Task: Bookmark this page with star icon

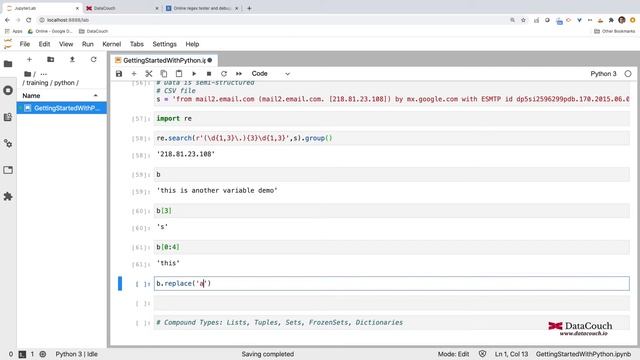Action: 523,20
